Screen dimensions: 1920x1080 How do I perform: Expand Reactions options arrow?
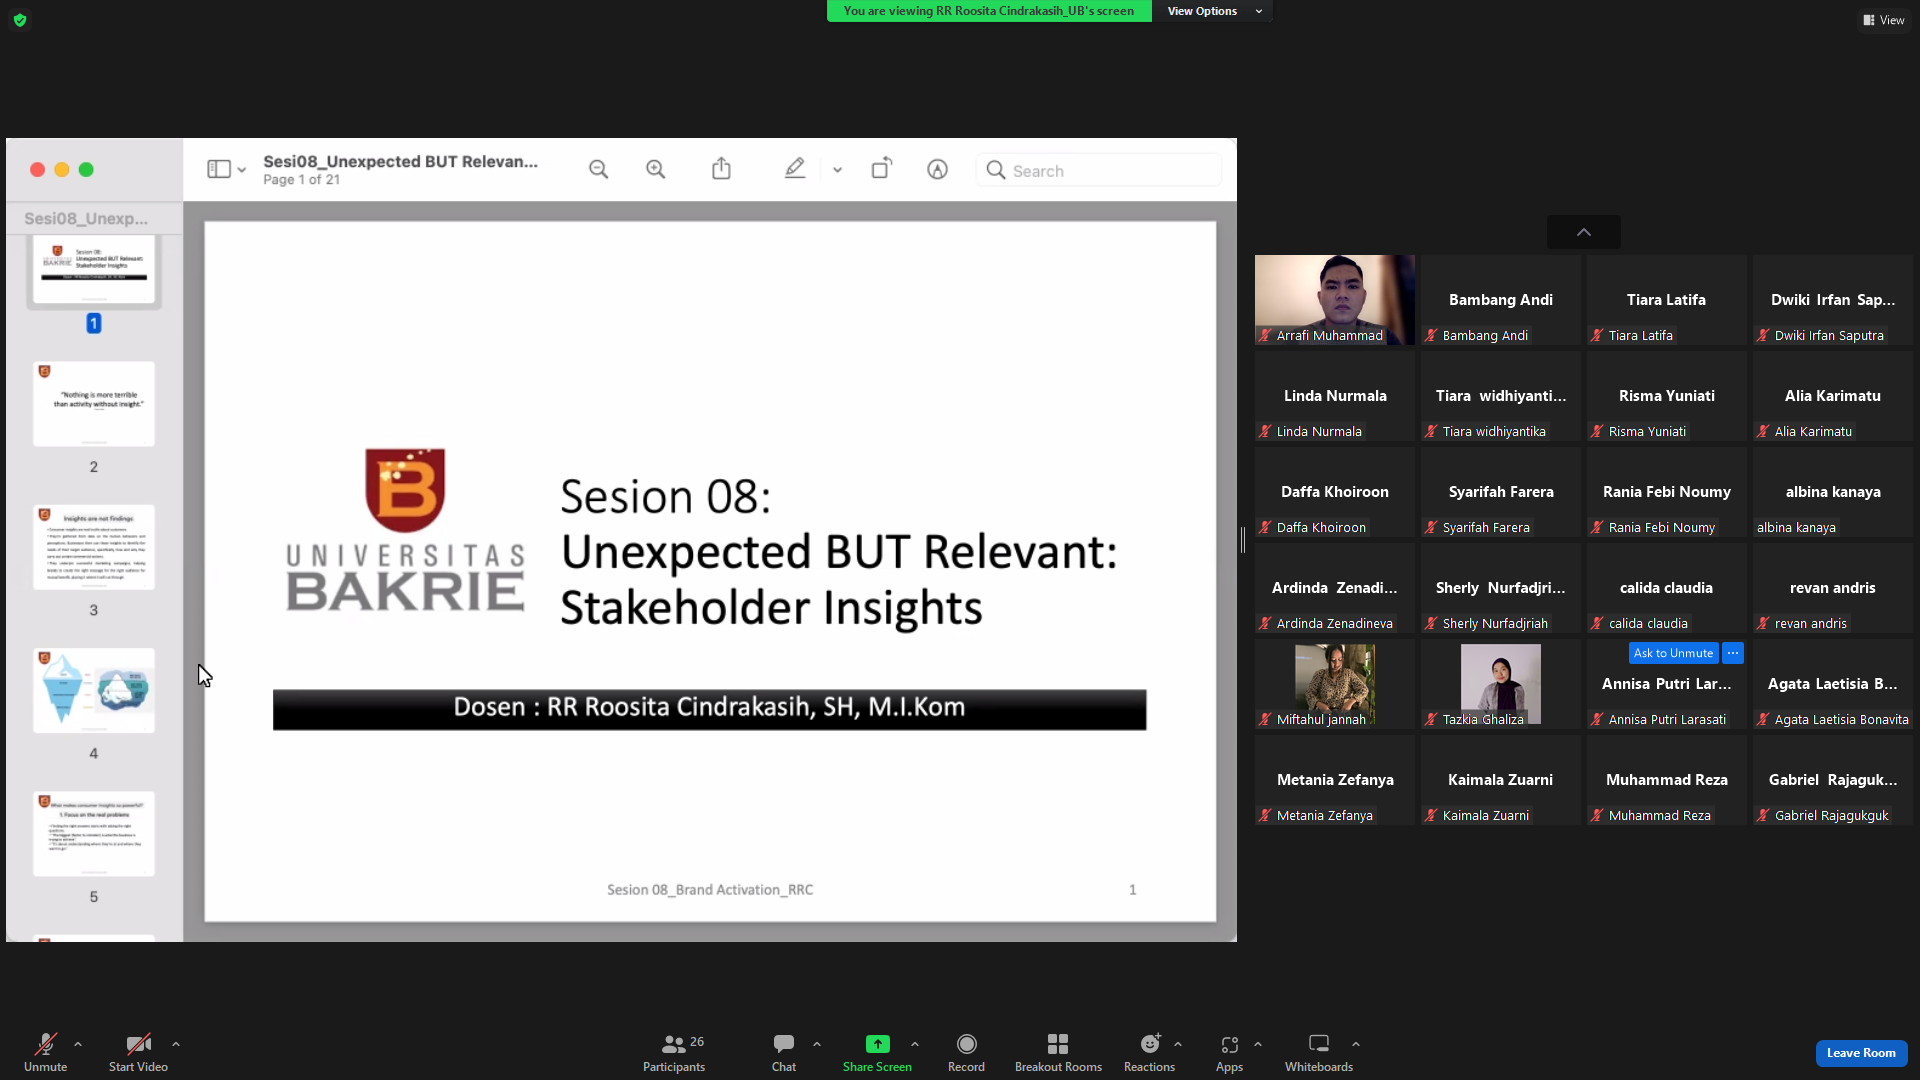point(1178,1044)
